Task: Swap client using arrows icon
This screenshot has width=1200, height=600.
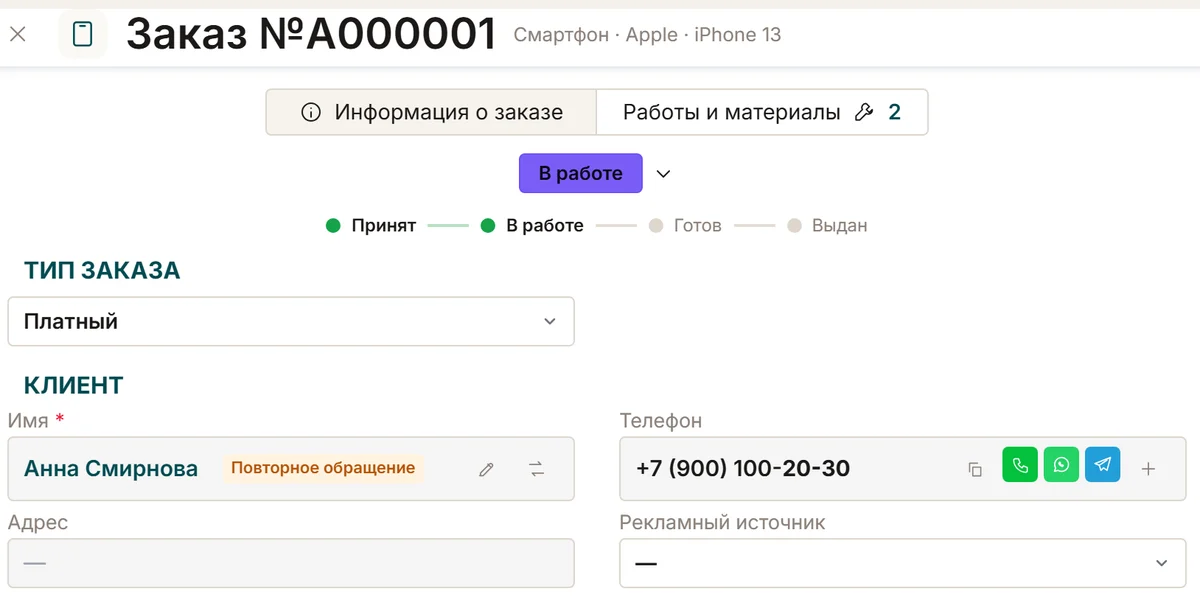Action: [537, 469]
